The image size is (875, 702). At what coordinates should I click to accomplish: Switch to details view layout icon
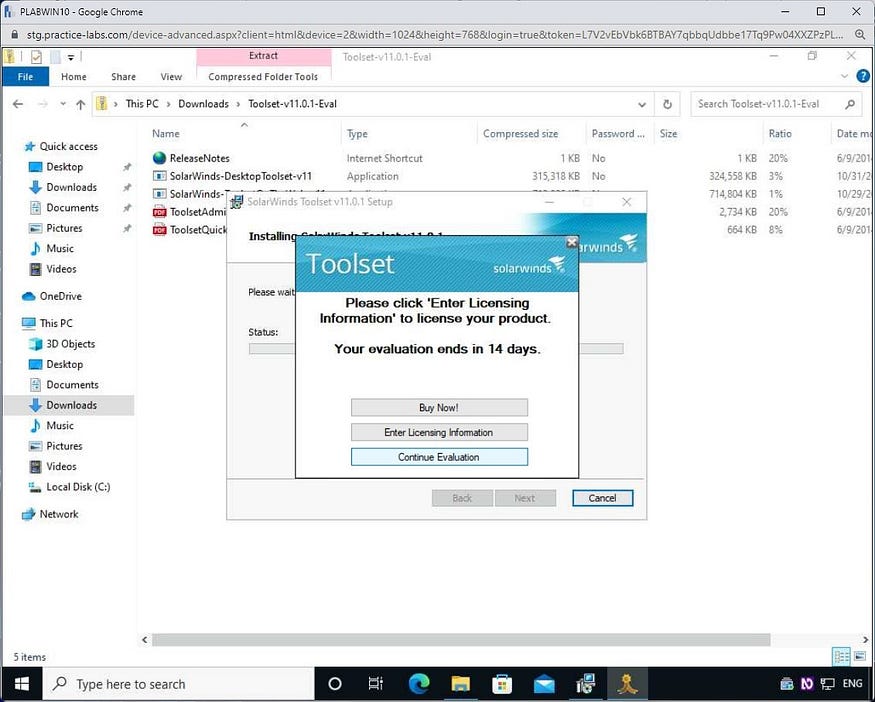pyautogui.click(x=842, y=657)
